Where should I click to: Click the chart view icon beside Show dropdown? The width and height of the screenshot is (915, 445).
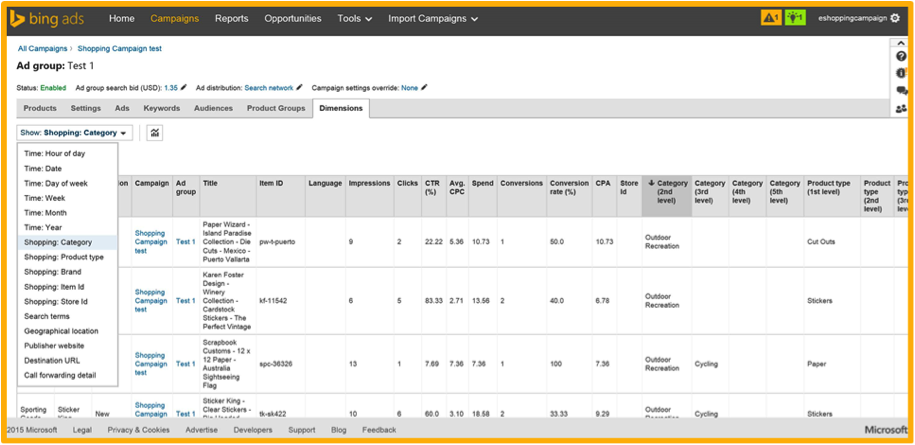[155, 132]
